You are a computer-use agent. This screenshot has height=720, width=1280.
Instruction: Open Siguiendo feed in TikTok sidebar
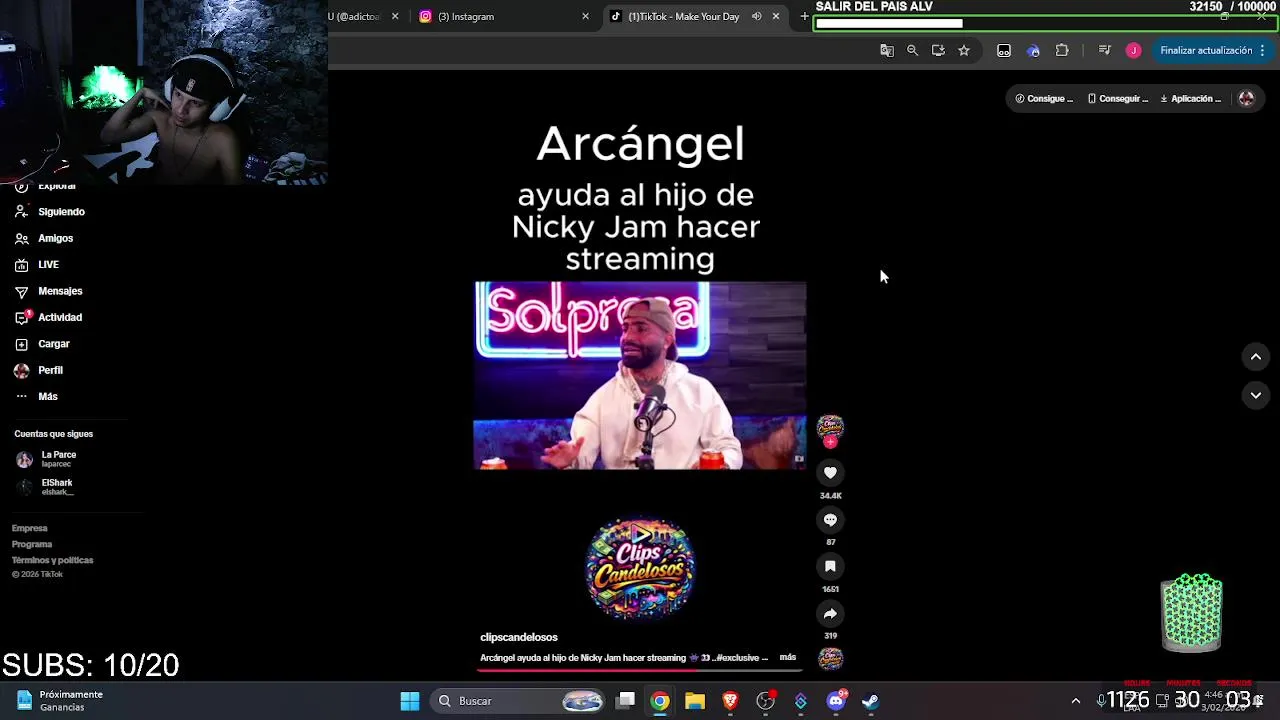coord(50,212)
